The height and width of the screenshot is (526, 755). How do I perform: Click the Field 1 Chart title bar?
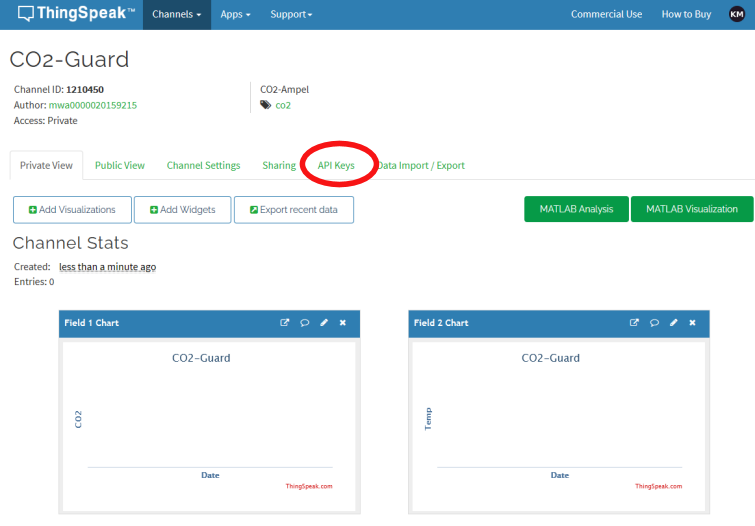[x=209, y=323]
